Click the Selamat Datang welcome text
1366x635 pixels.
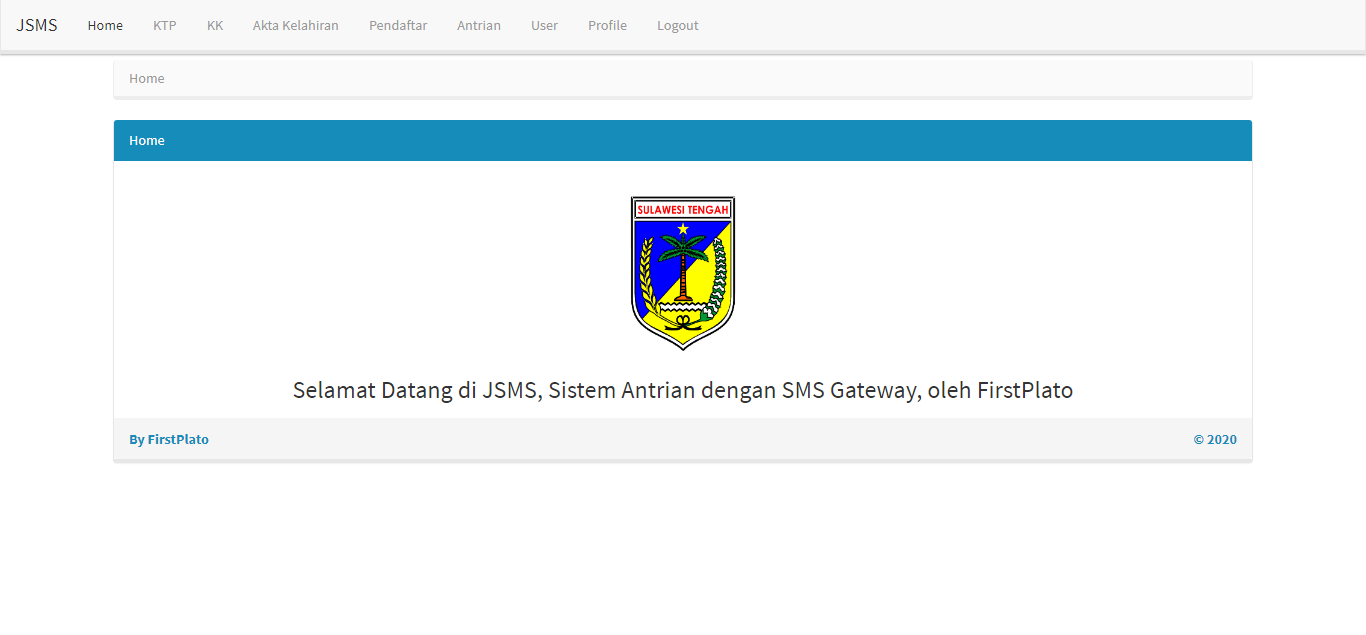[x=683, y=390]
